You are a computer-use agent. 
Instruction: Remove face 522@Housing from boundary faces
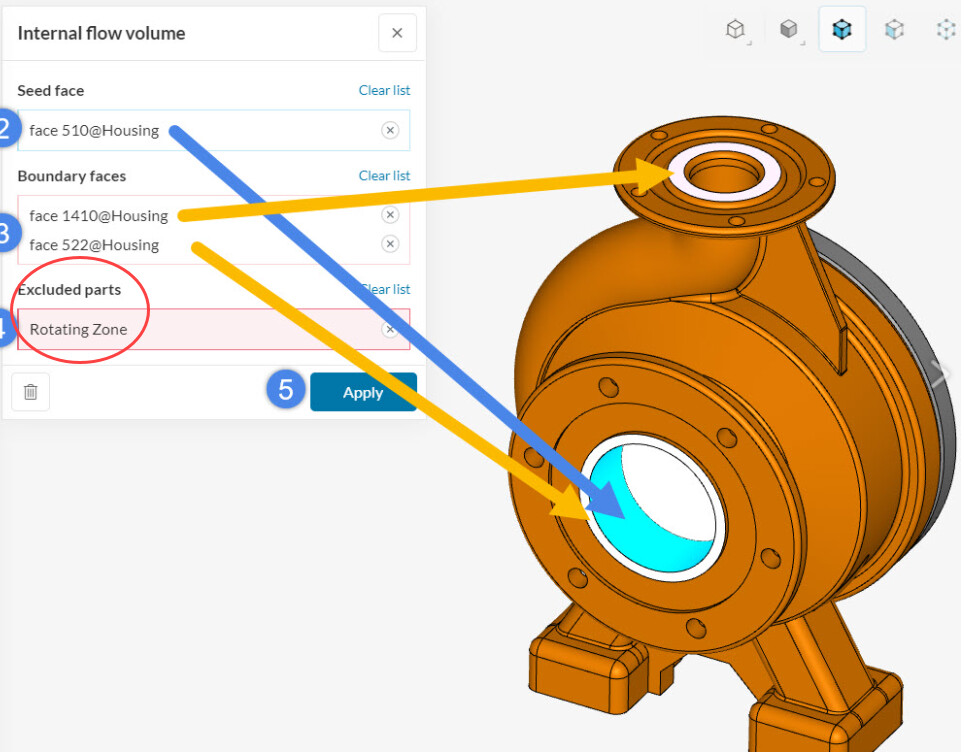[390, 244]
